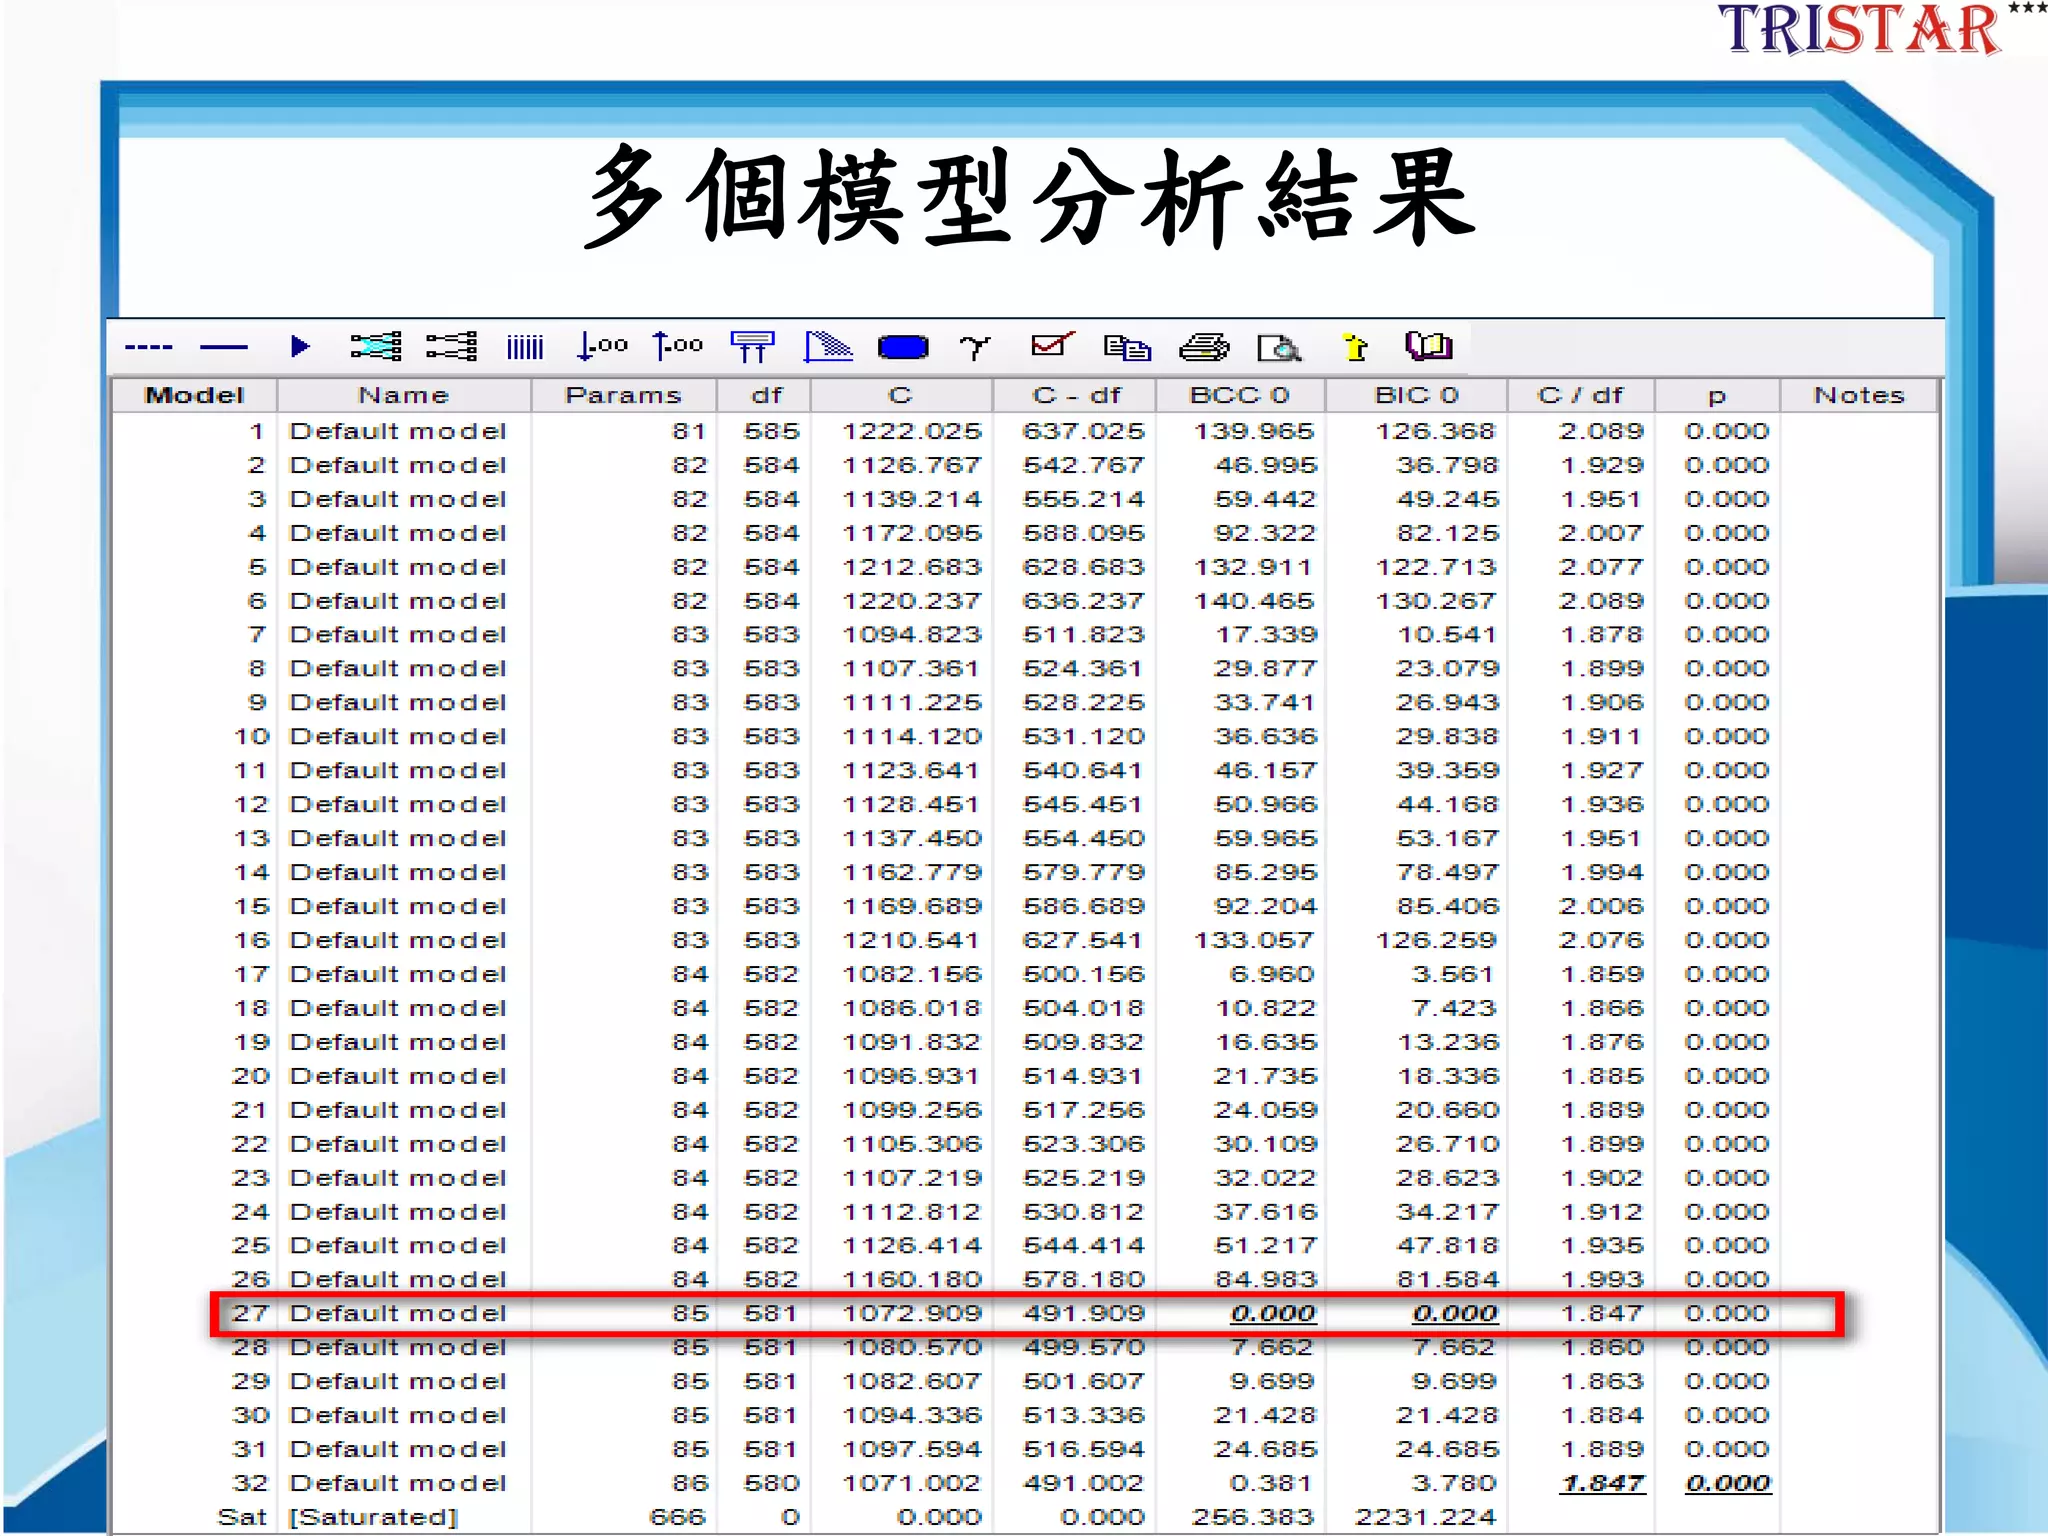This screenshot has height=1536, width=2048.
Task: Click C - df value 627.541
Action: click(1083, 940)
